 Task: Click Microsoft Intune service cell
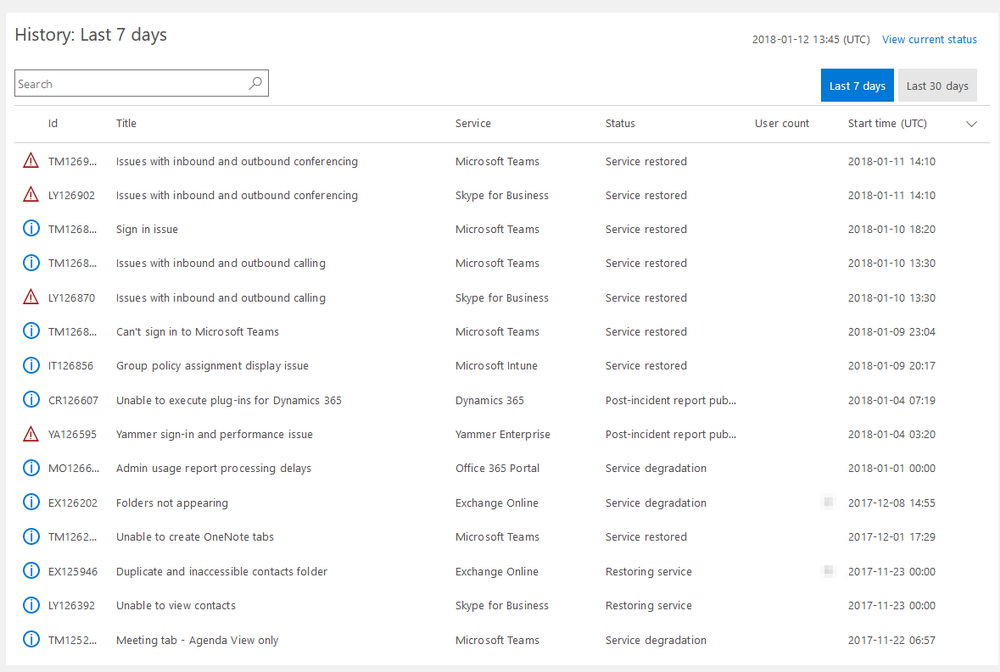coord(496,365)
